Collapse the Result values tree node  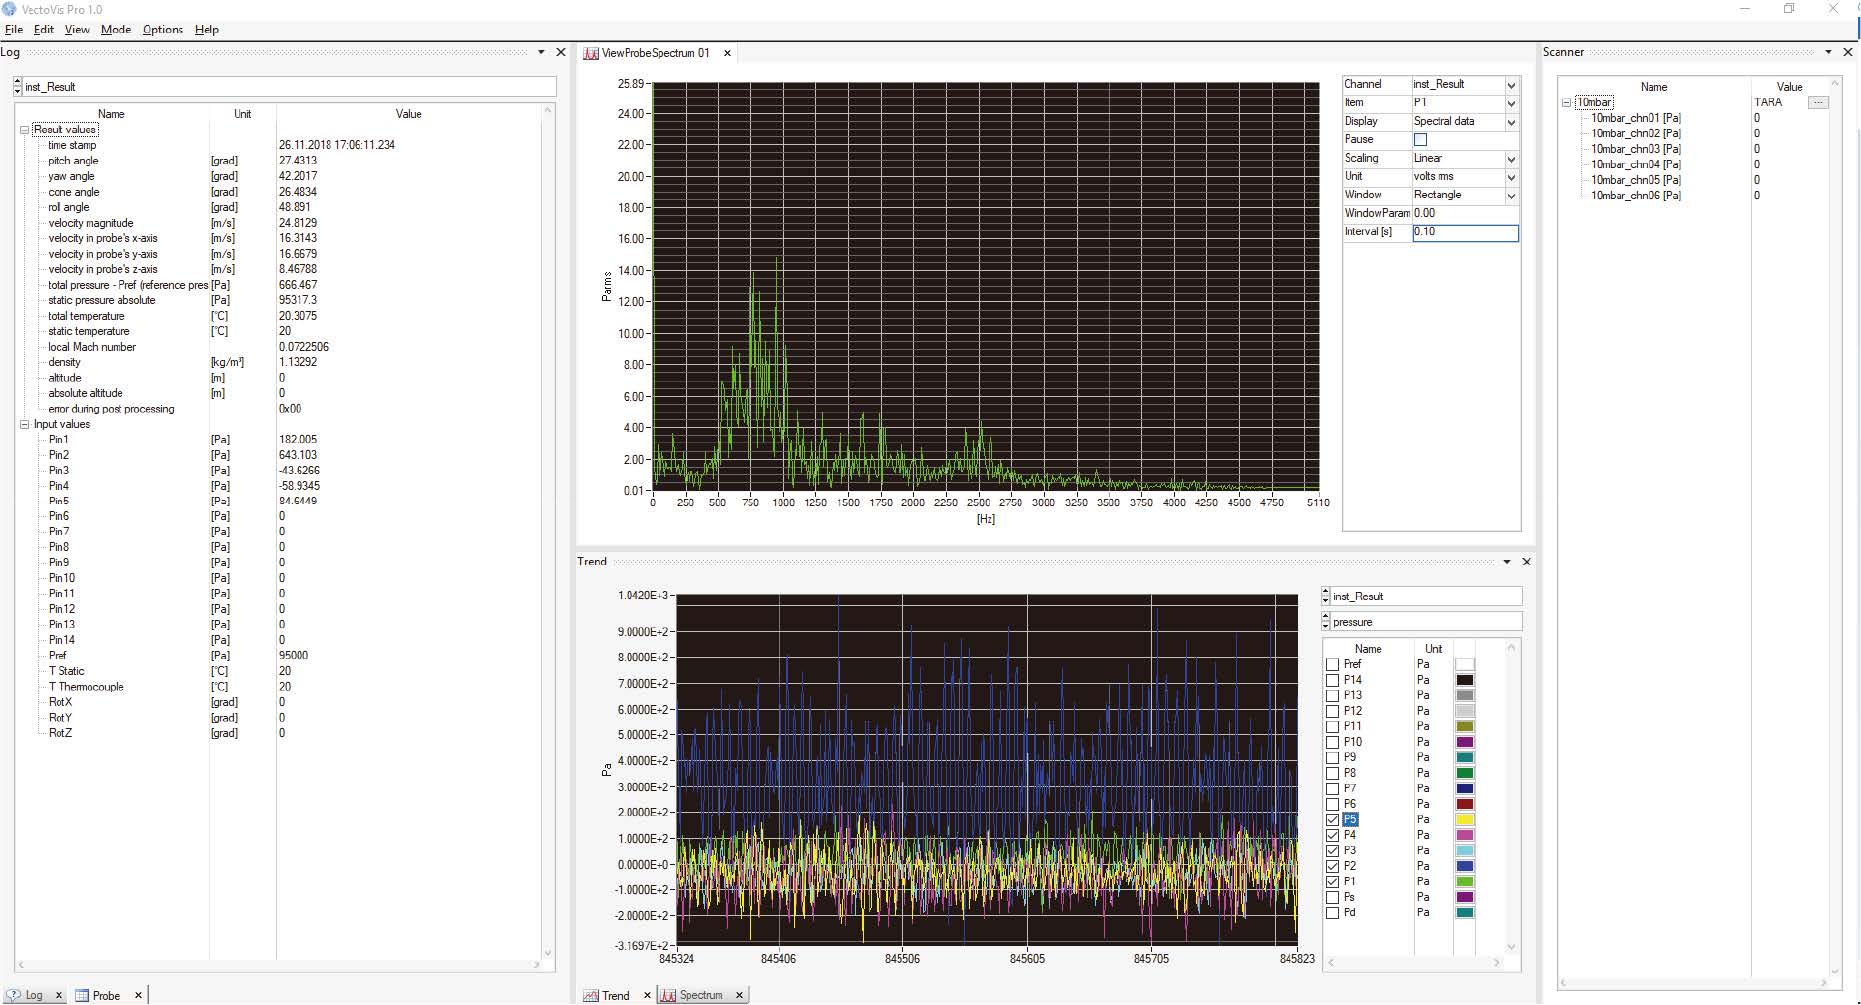[x=25, y=130]
